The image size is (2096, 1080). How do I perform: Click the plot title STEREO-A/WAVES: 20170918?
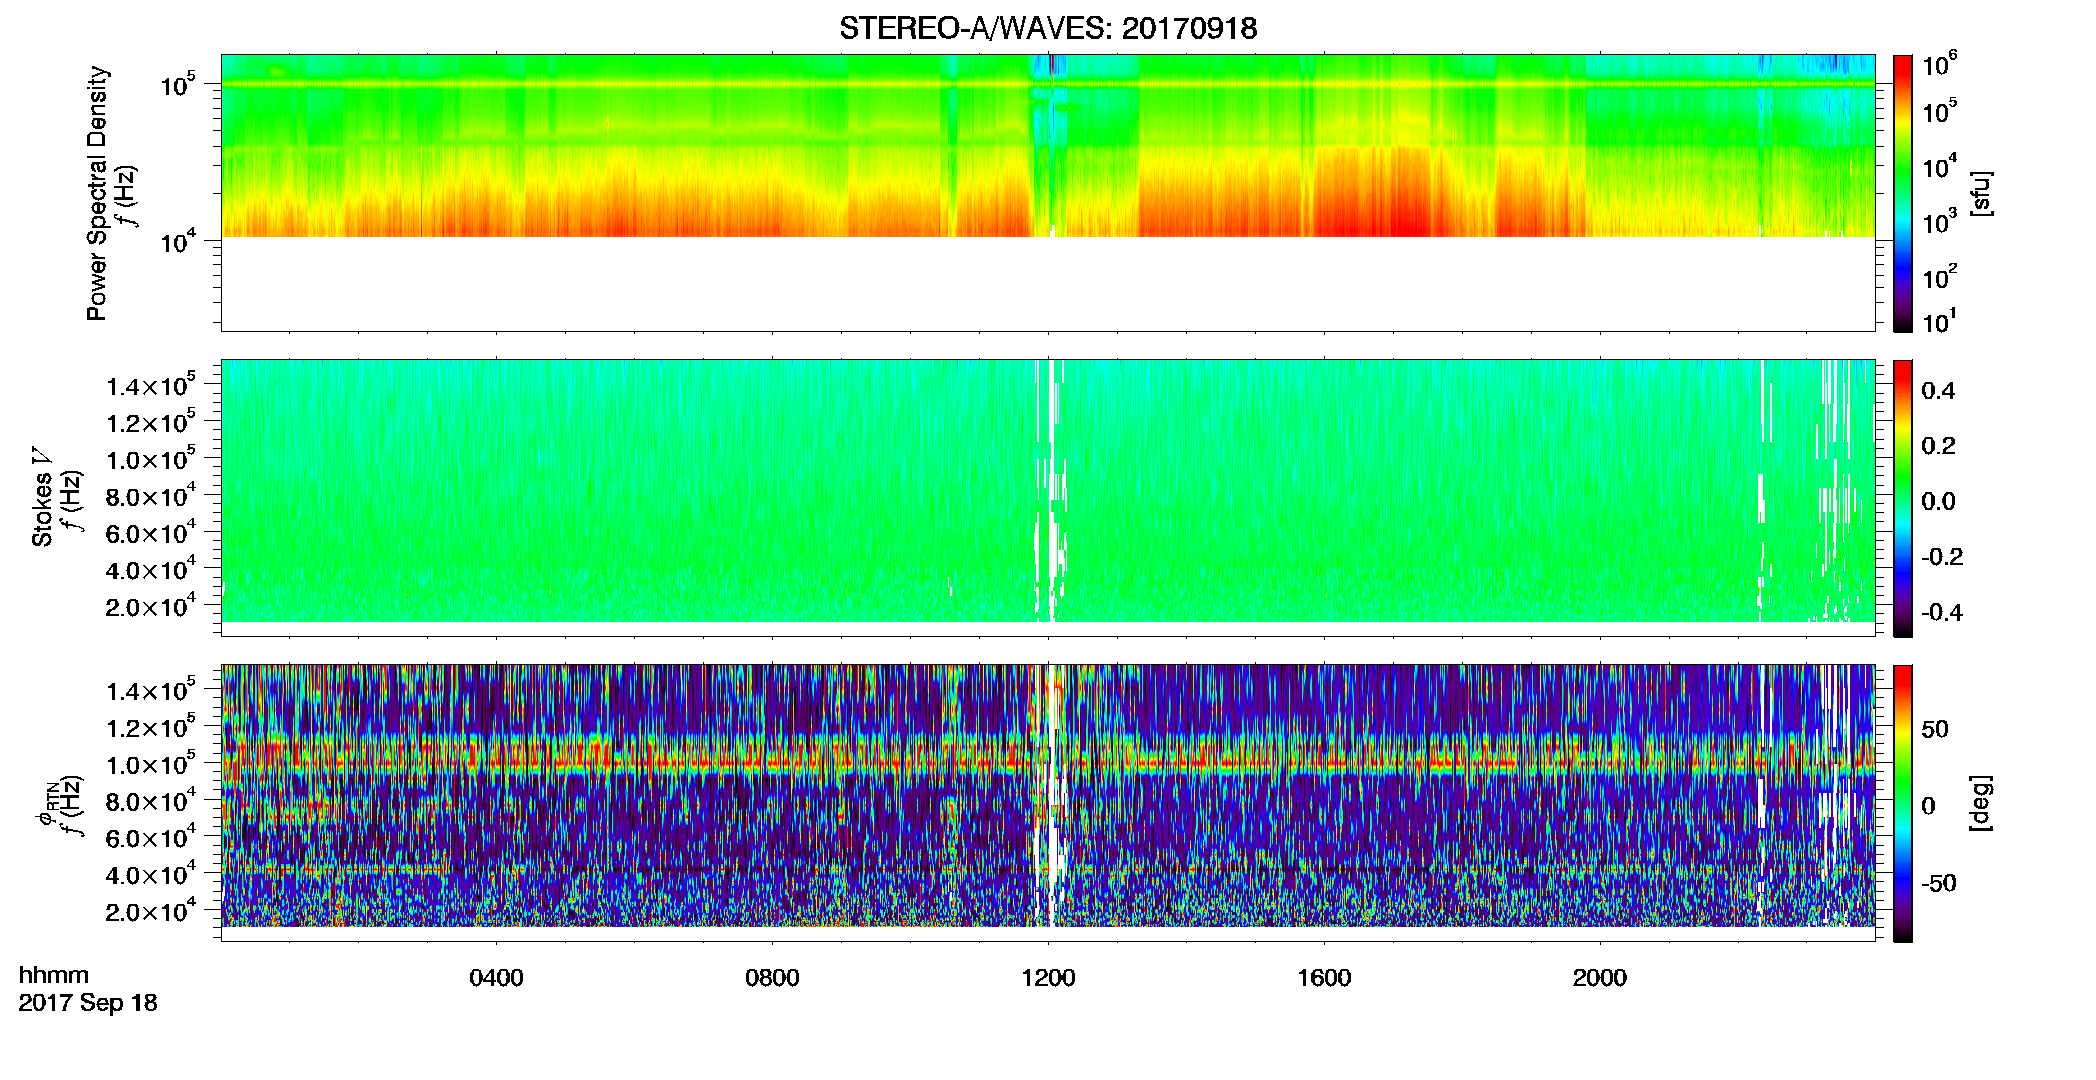click(x=1048, y=28)
